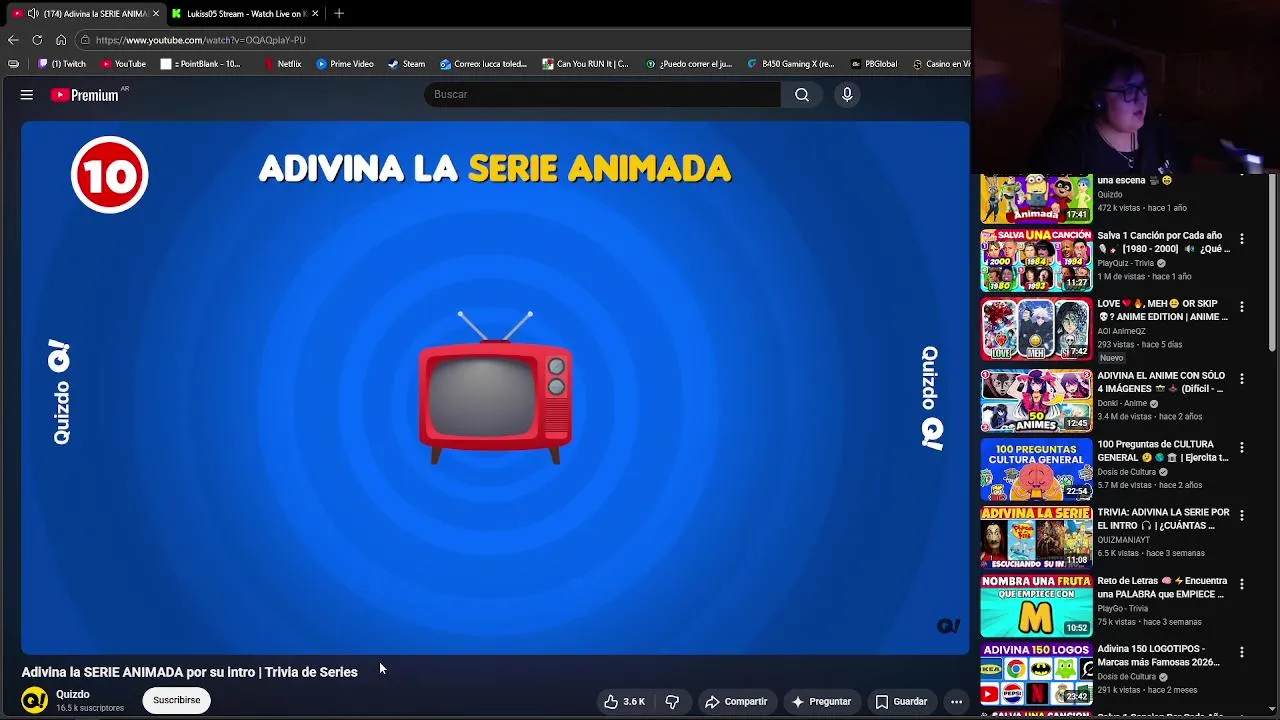The height and width of the screenshot is (720, 1280).
Task: Open the Salva 1 Canción por Cada año title
Action: [1163, 242]
